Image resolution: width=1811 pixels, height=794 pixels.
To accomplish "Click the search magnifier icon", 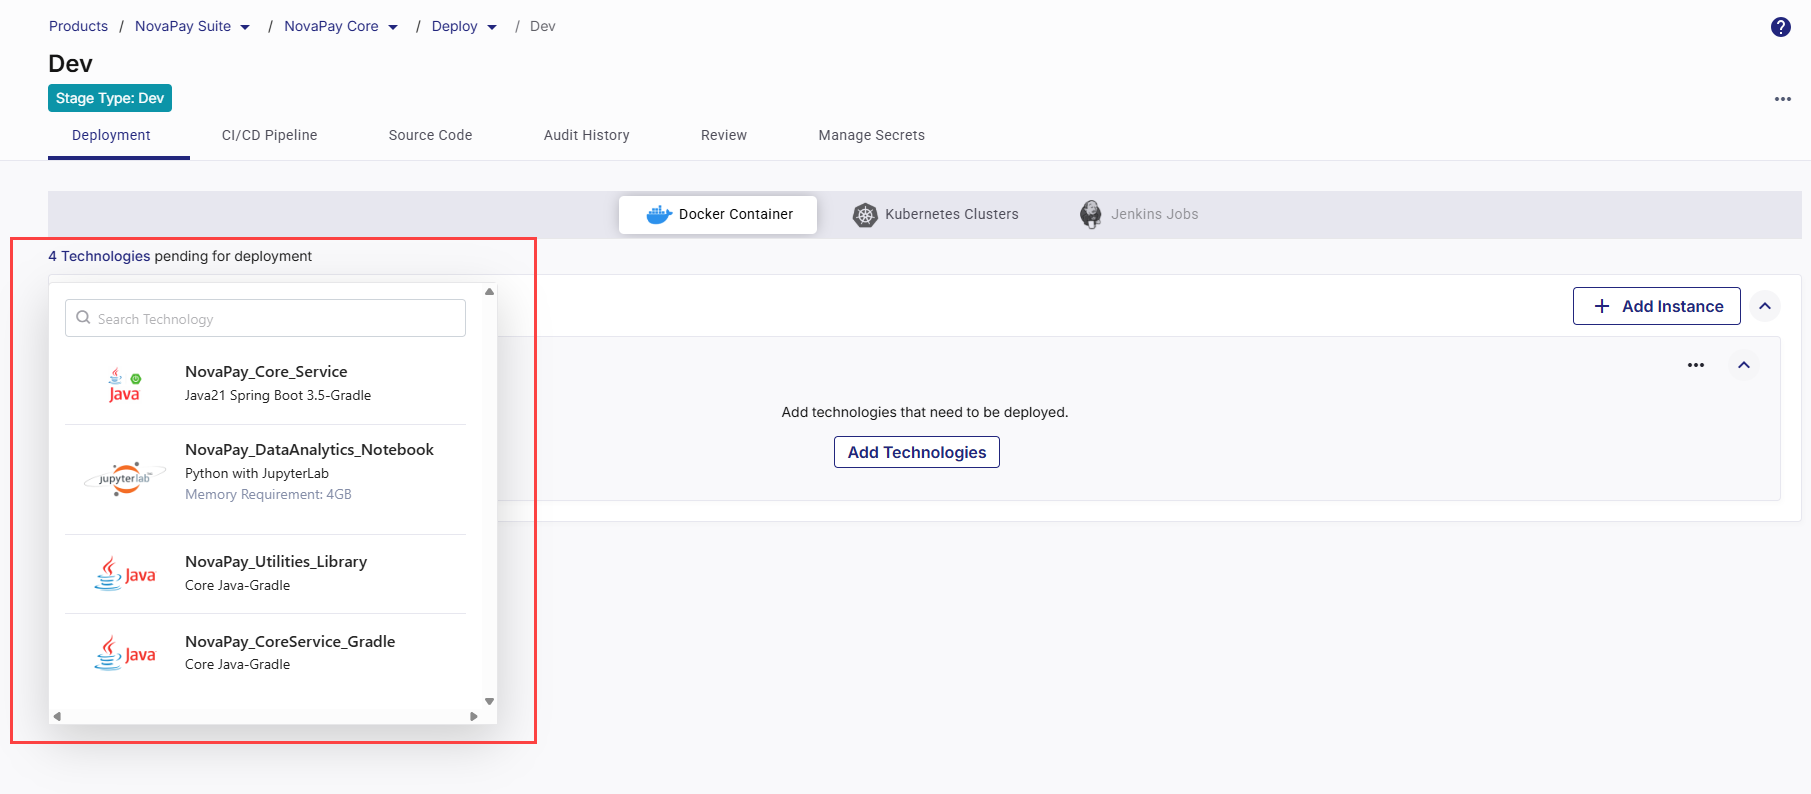I will (83, 318).
